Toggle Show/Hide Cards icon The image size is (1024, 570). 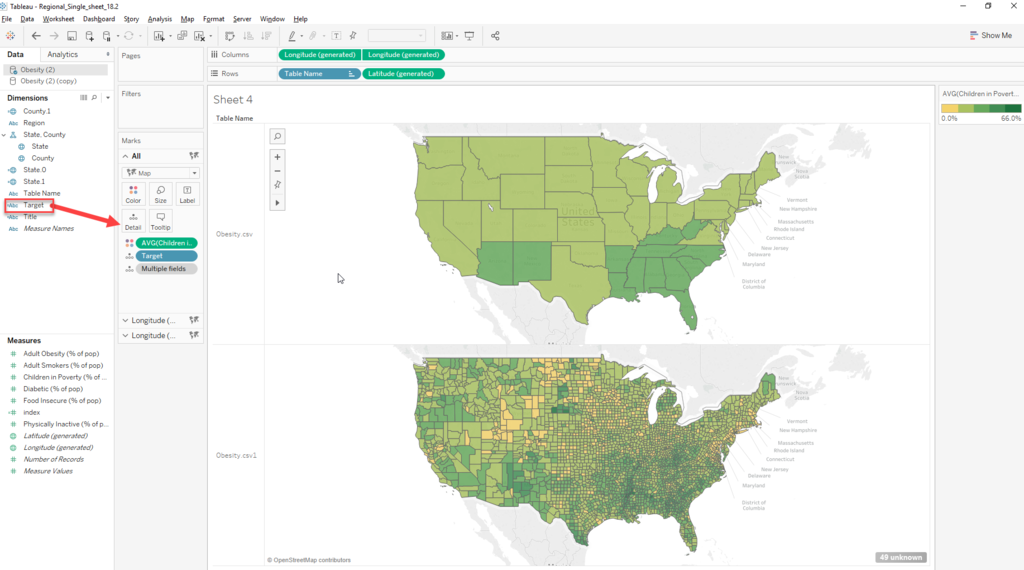[x=447, y=36]
